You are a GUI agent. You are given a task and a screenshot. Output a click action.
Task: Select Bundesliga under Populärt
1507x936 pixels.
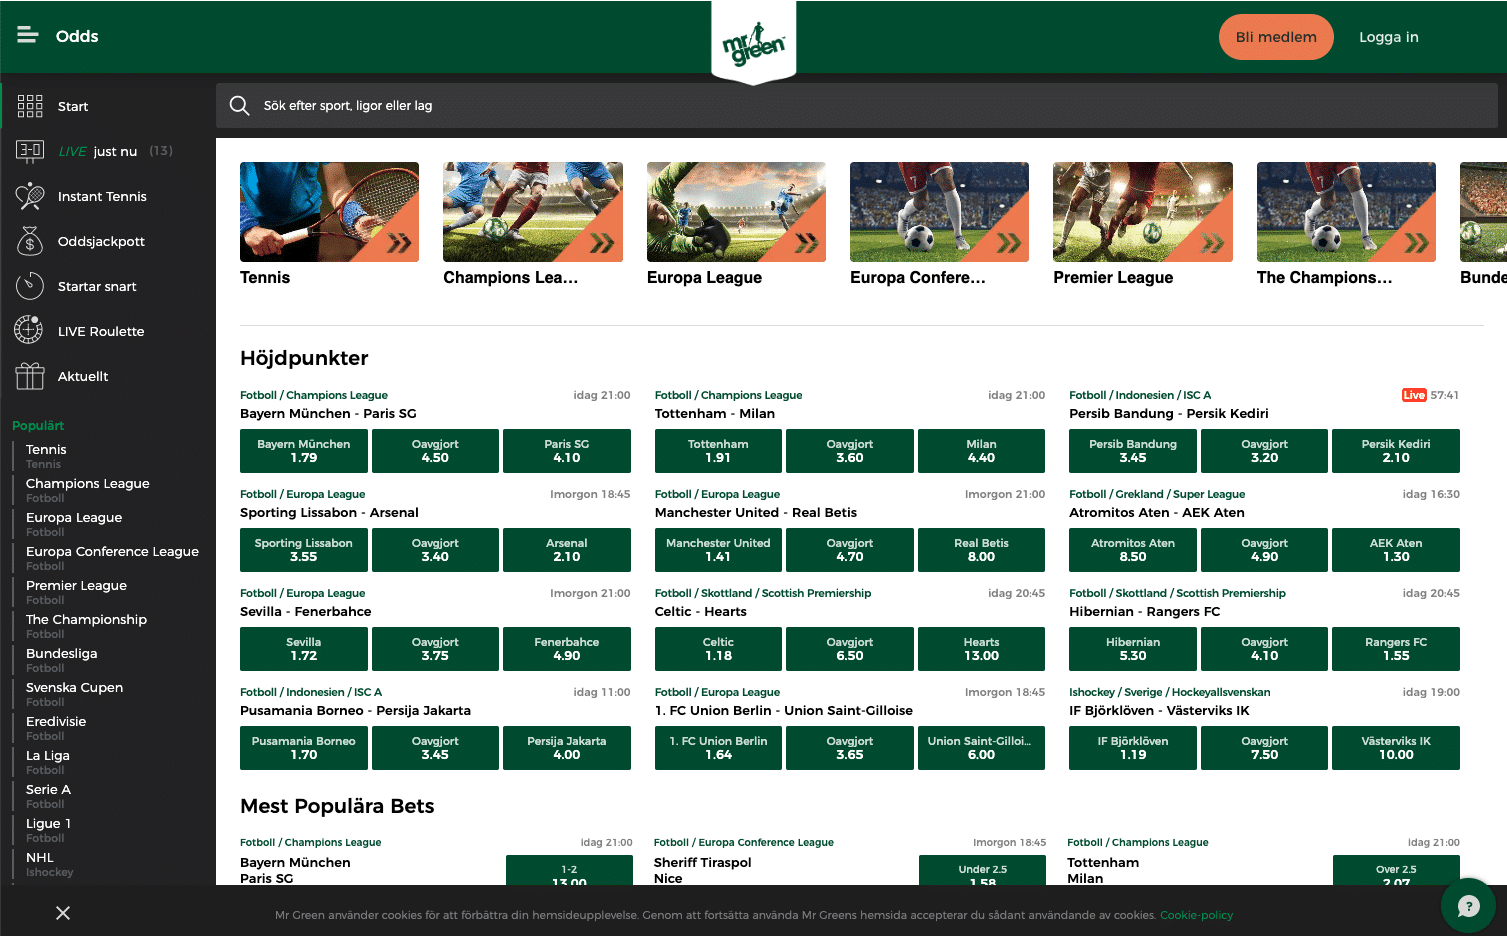(x=62, y=654)
